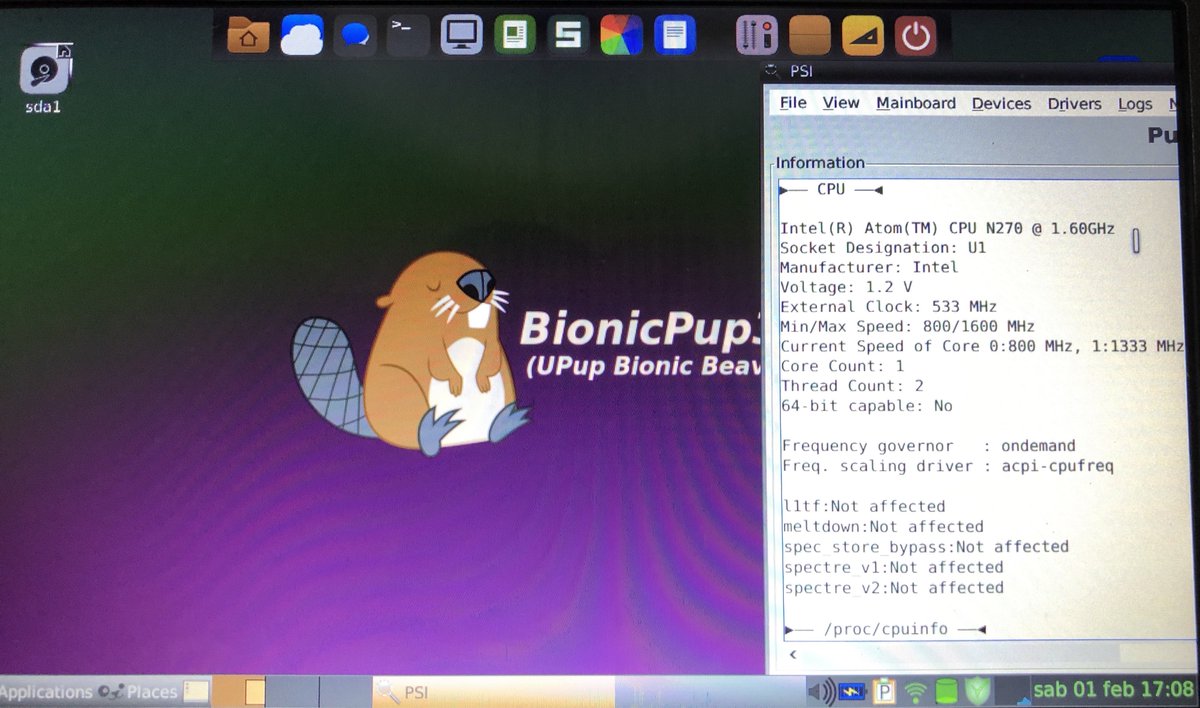Click the 'spec_store_bypass:Not affected' line
Image resolution: width=1200 pixels, height=708 pixels.
point(926,547)
